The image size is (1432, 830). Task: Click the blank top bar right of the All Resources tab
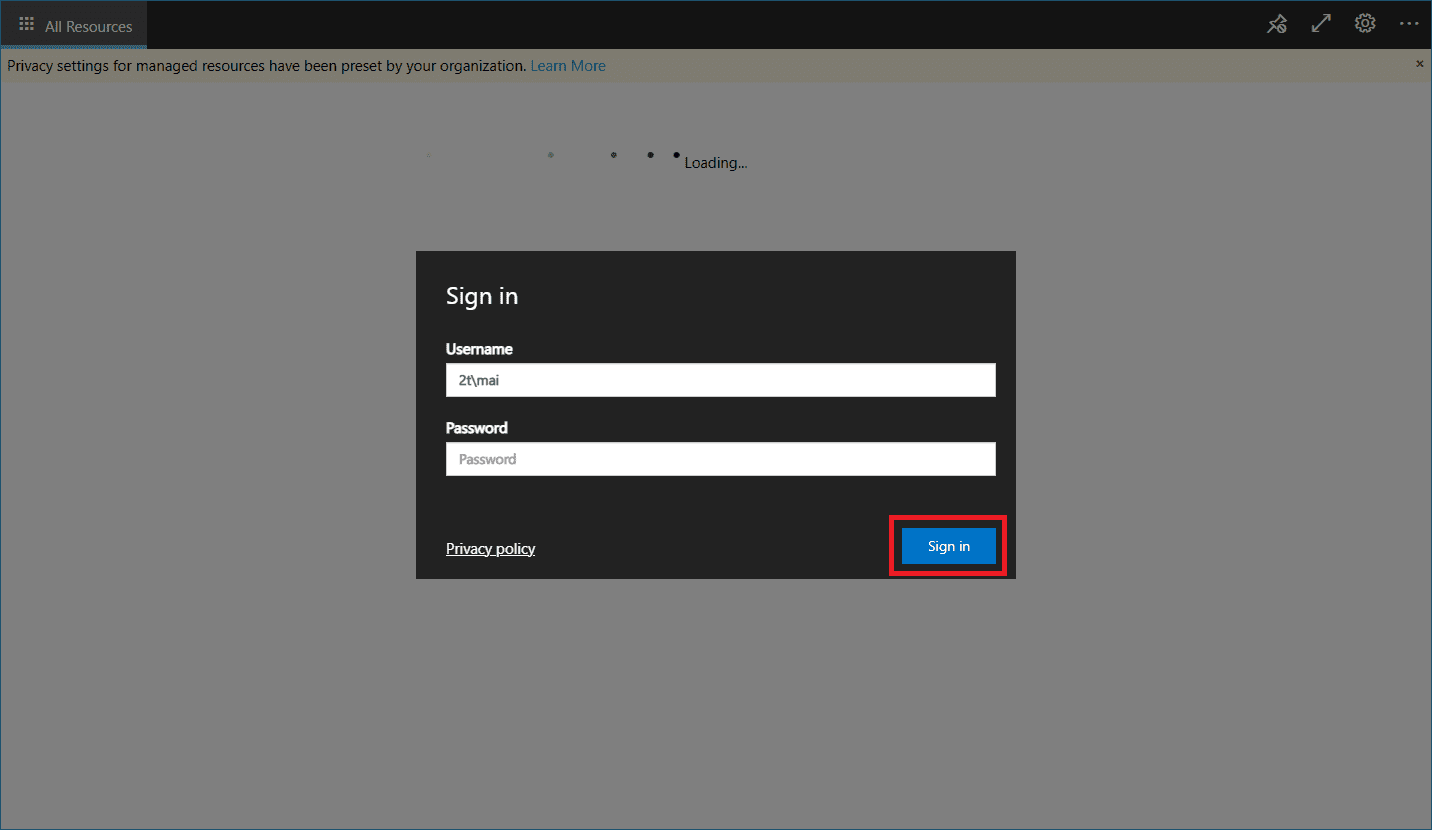coord(700,25)
